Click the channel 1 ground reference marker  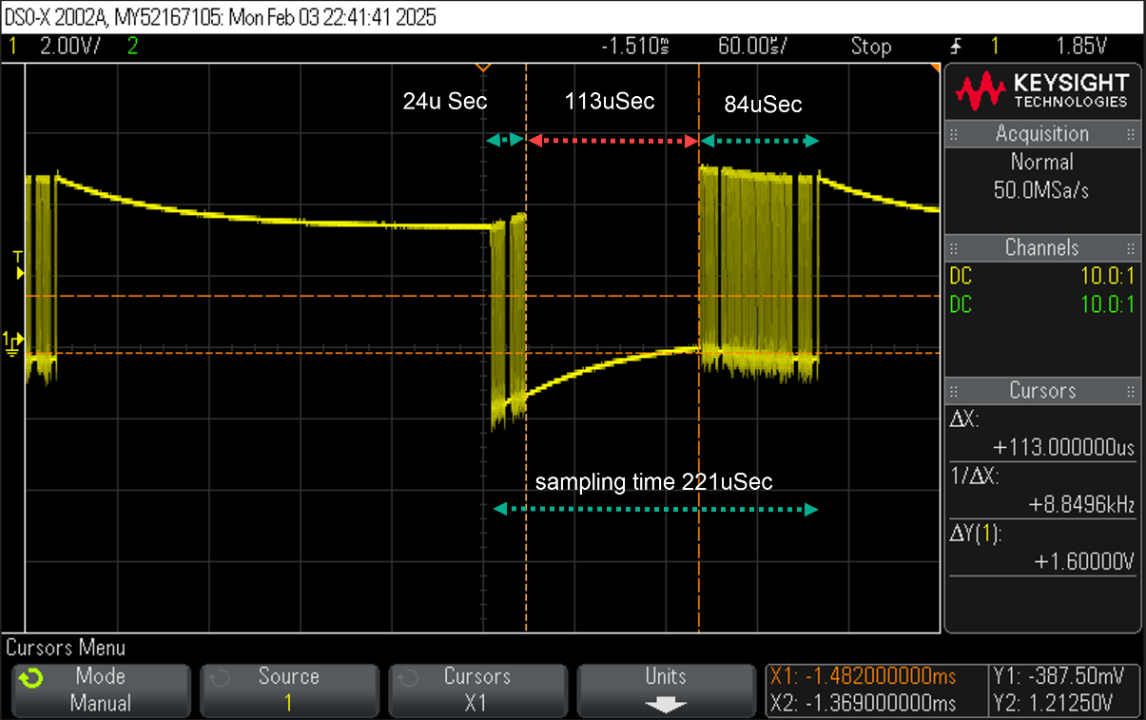coord(14,342)
